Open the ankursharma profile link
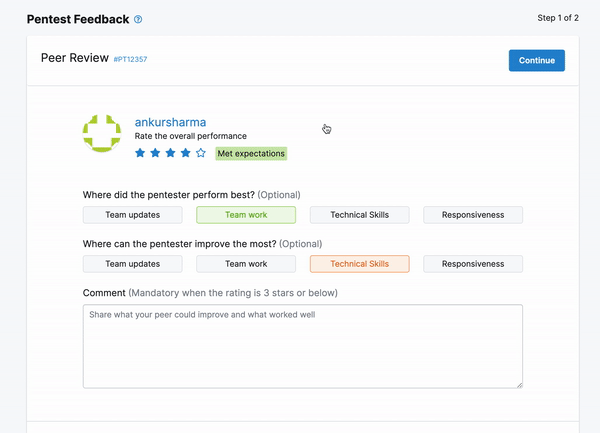 [x=170, y=122]
